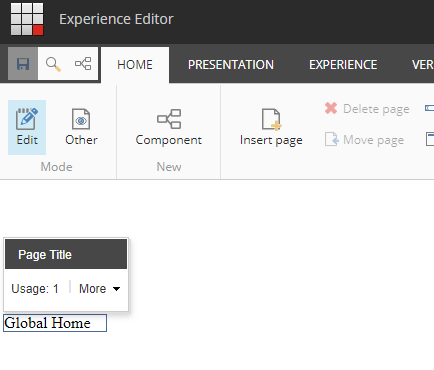Click the window icon right of Move page
This screenshot has width=434, height=370.
point(430,139)
